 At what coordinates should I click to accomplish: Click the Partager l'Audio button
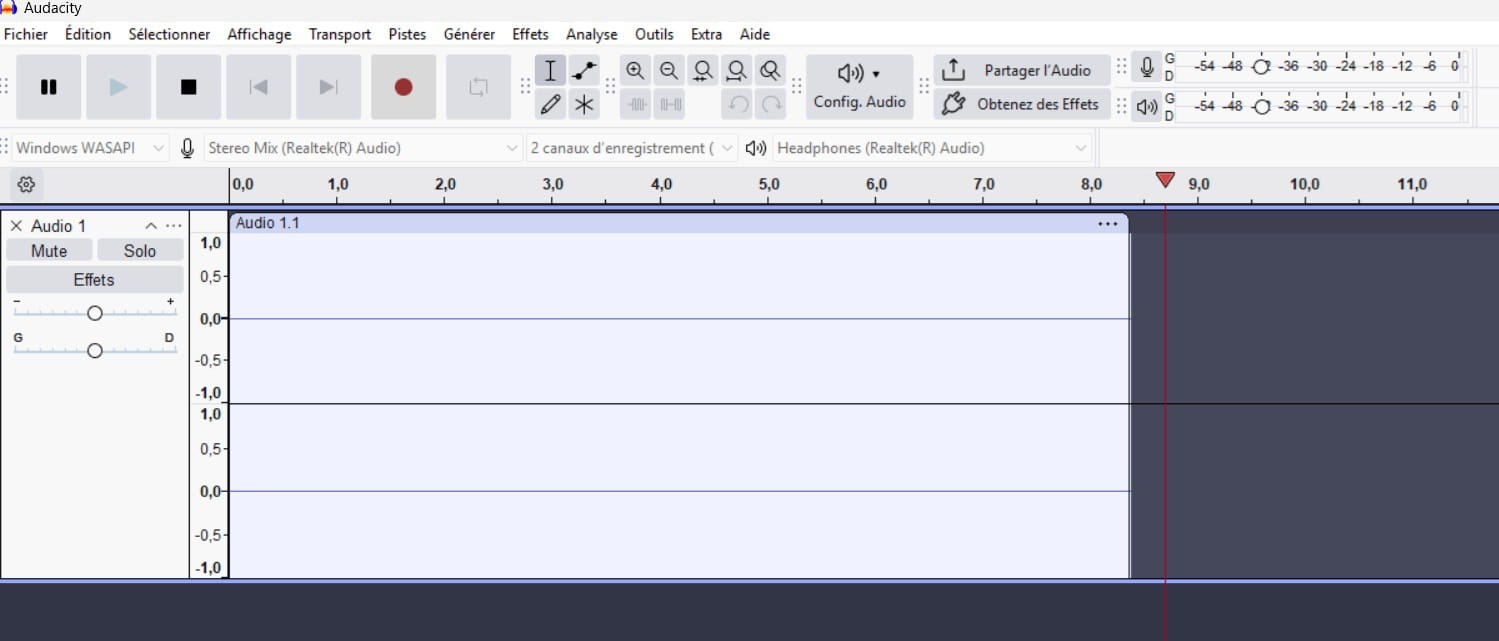(x=1022, y=70)
